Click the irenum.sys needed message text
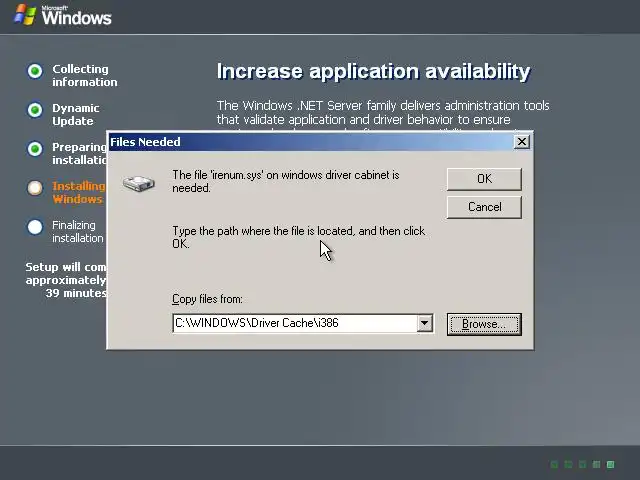The height and width of the screenshot is (480, 640). 286,181
